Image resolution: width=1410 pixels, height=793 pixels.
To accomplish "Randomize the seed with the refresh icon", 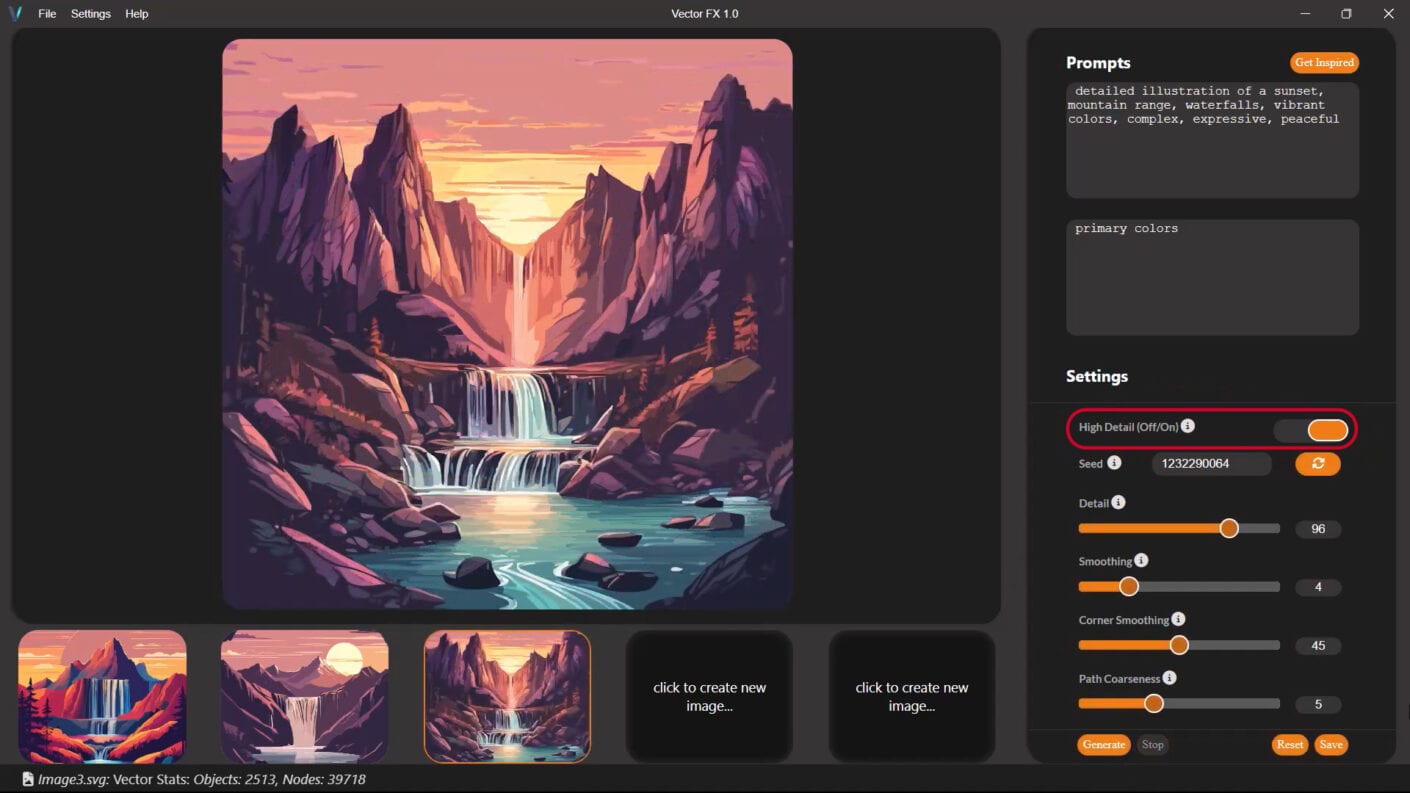I will [x=1317, y=463].
